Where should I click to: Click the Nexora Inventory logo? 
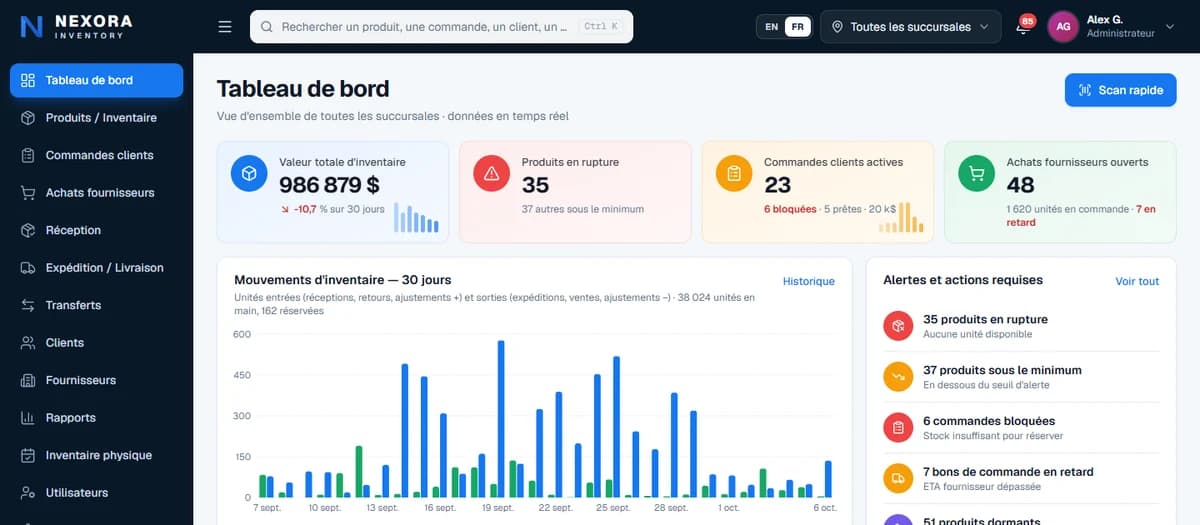point(75,26)
